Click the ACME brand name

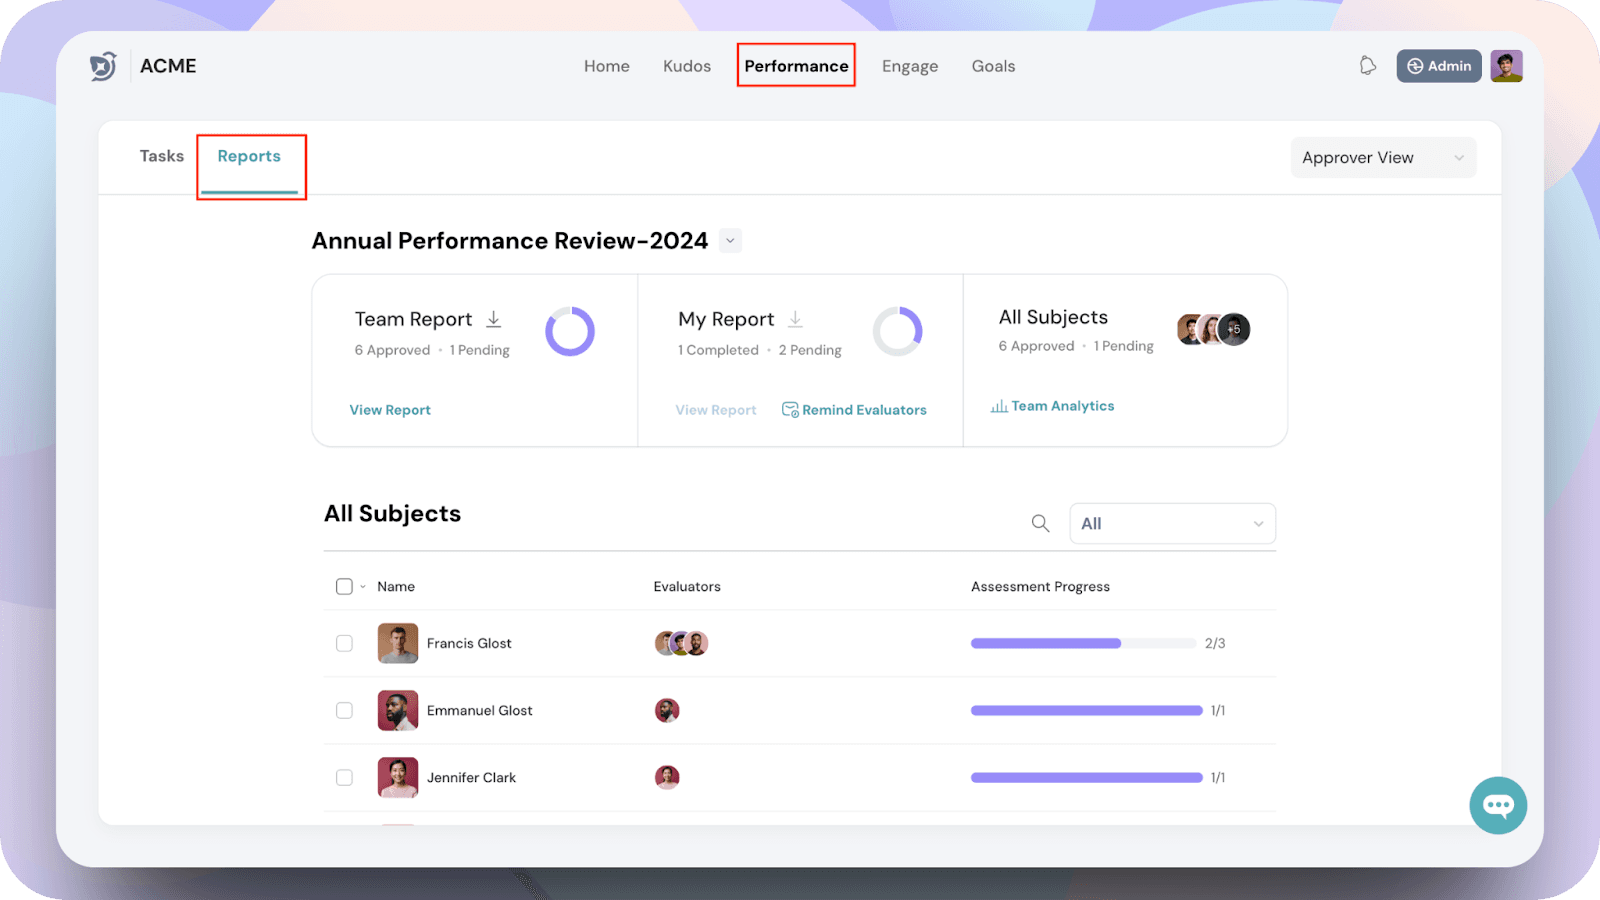(168, 66)
